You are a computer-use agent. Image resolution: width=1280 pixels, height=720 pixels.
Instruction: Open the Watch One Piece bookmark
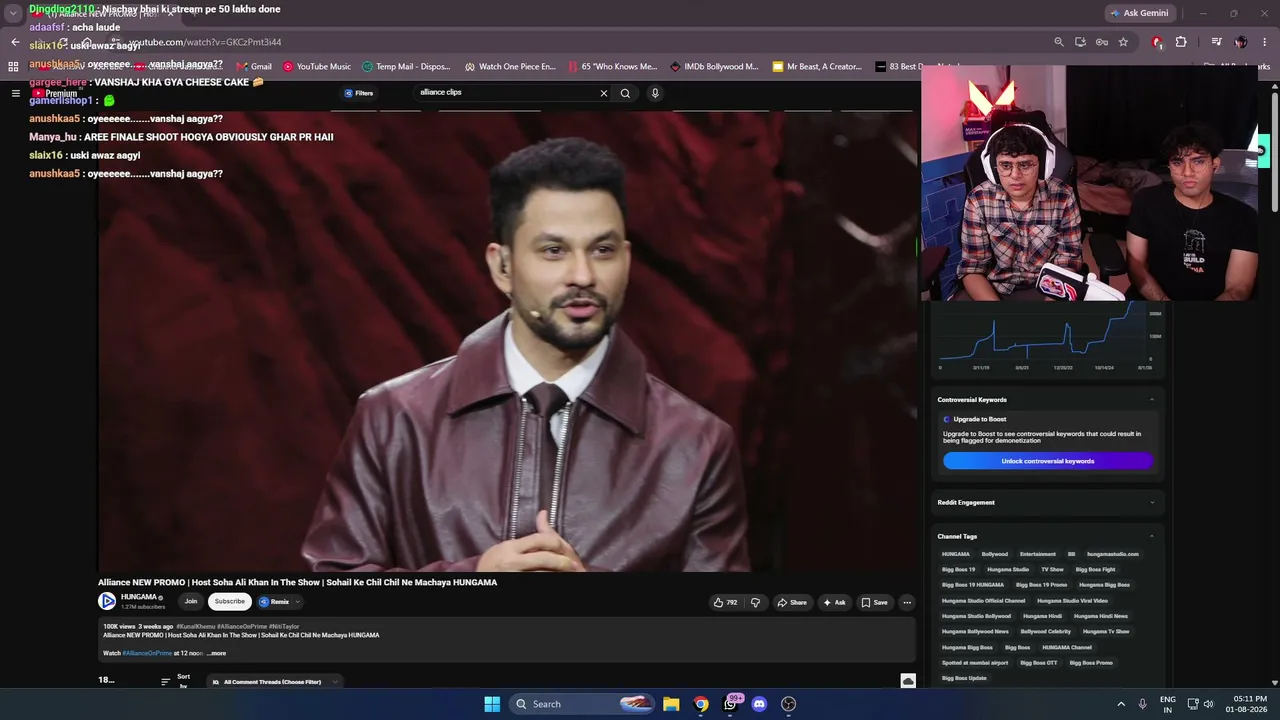click(x=510, y=67)
